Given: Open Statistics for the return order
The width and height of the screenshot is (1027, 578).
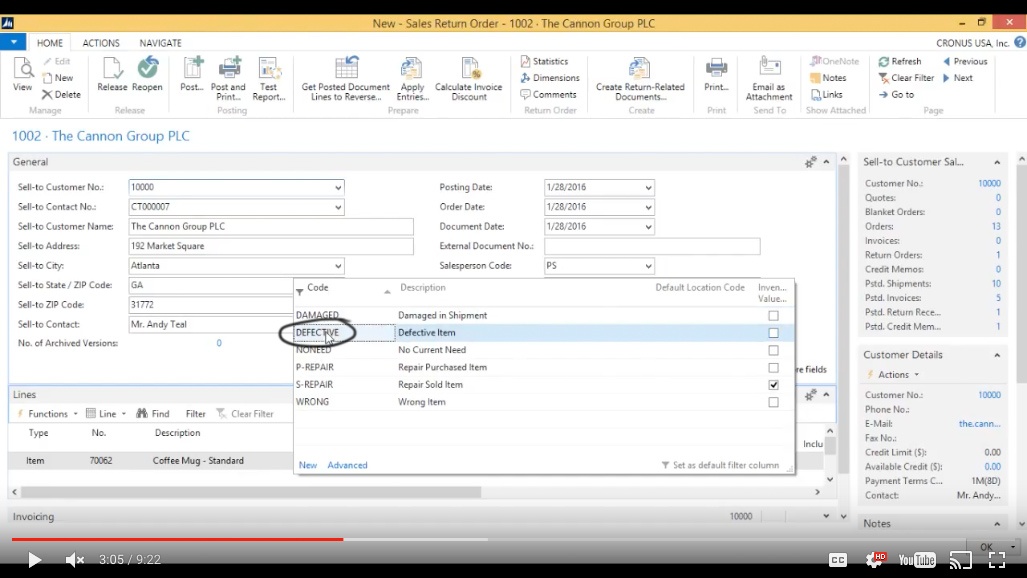Looking at the screenshot, I should (x=544, y=61).
